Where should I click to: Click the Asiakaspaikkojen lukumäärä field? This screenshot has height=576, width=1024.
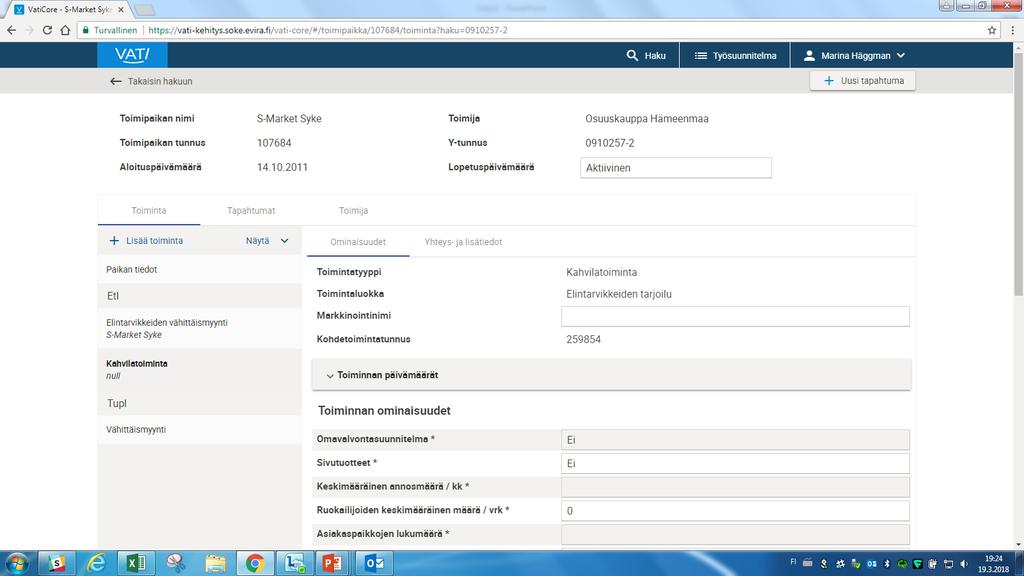click(x=735, y=534)
